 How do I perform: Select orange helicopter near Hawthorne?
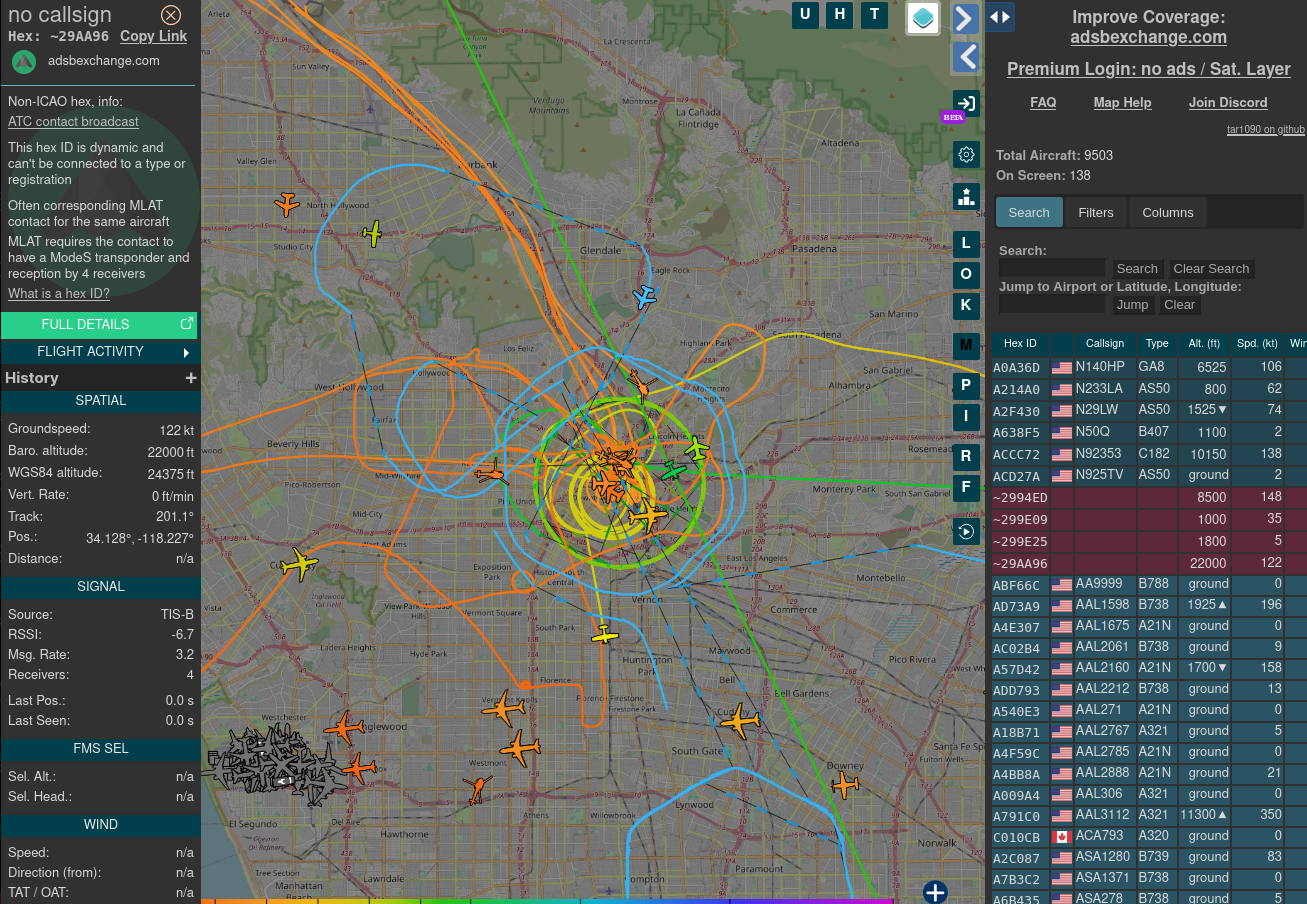[x=478, y=790]
